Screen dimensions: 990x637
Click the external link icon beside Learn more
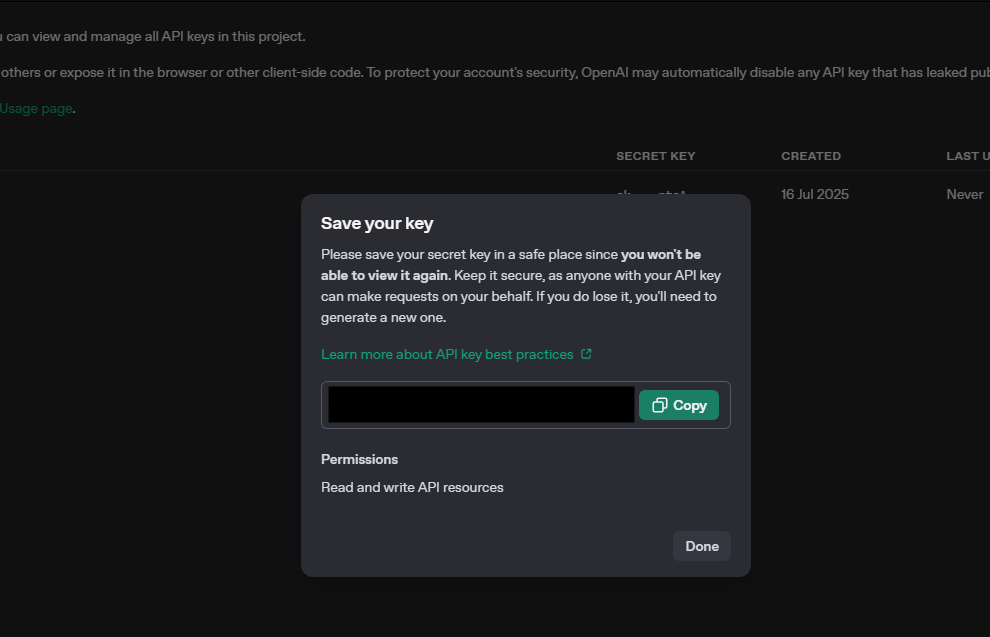(586, 354)
